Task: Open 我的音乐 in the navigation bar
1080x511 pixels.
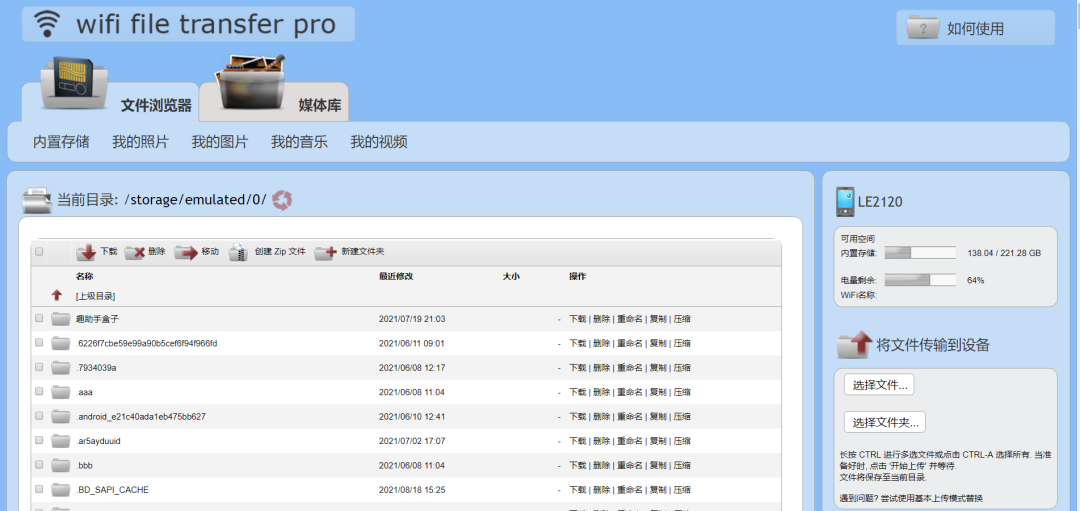Action: pos(299,143)
